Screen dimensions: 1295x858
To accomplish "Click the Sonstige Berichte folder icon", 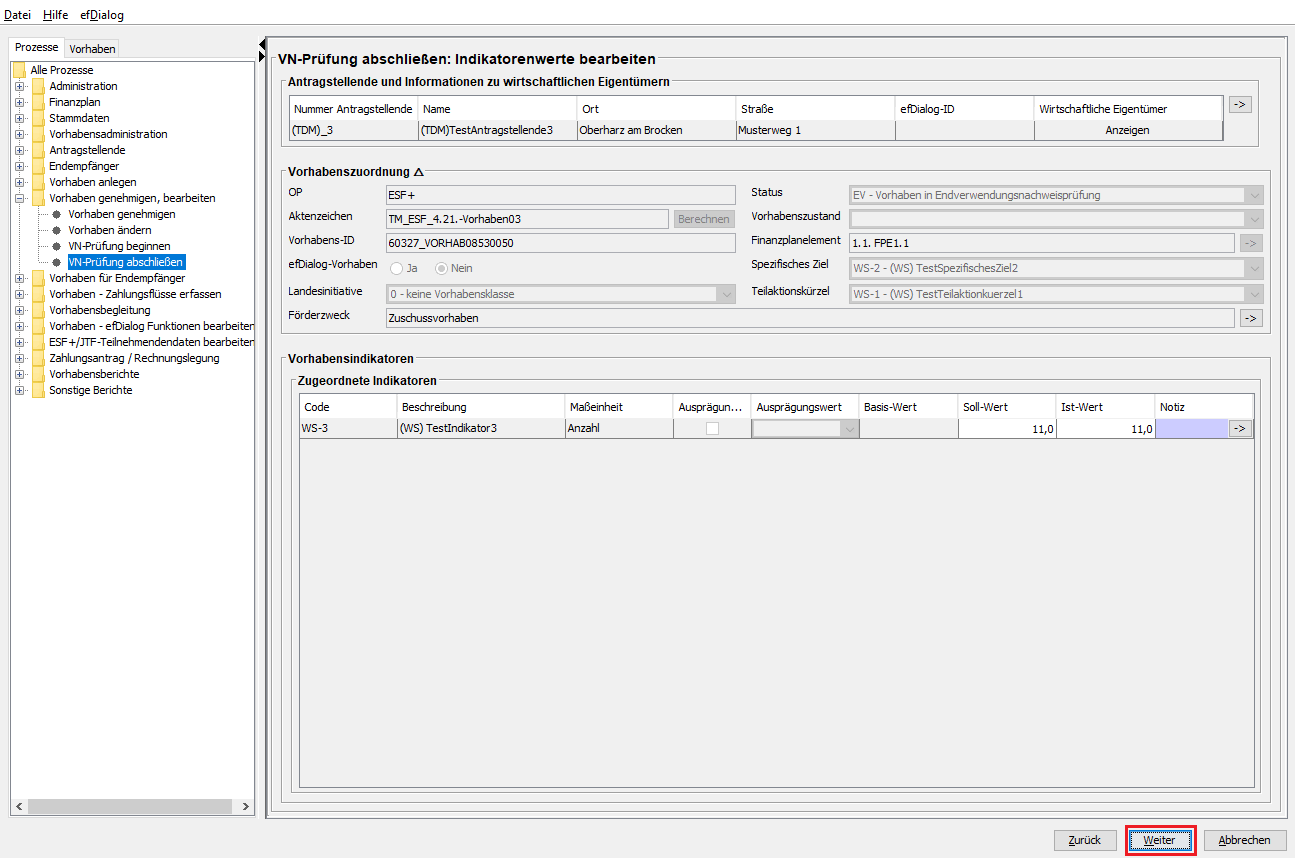I will pos(39,390).
